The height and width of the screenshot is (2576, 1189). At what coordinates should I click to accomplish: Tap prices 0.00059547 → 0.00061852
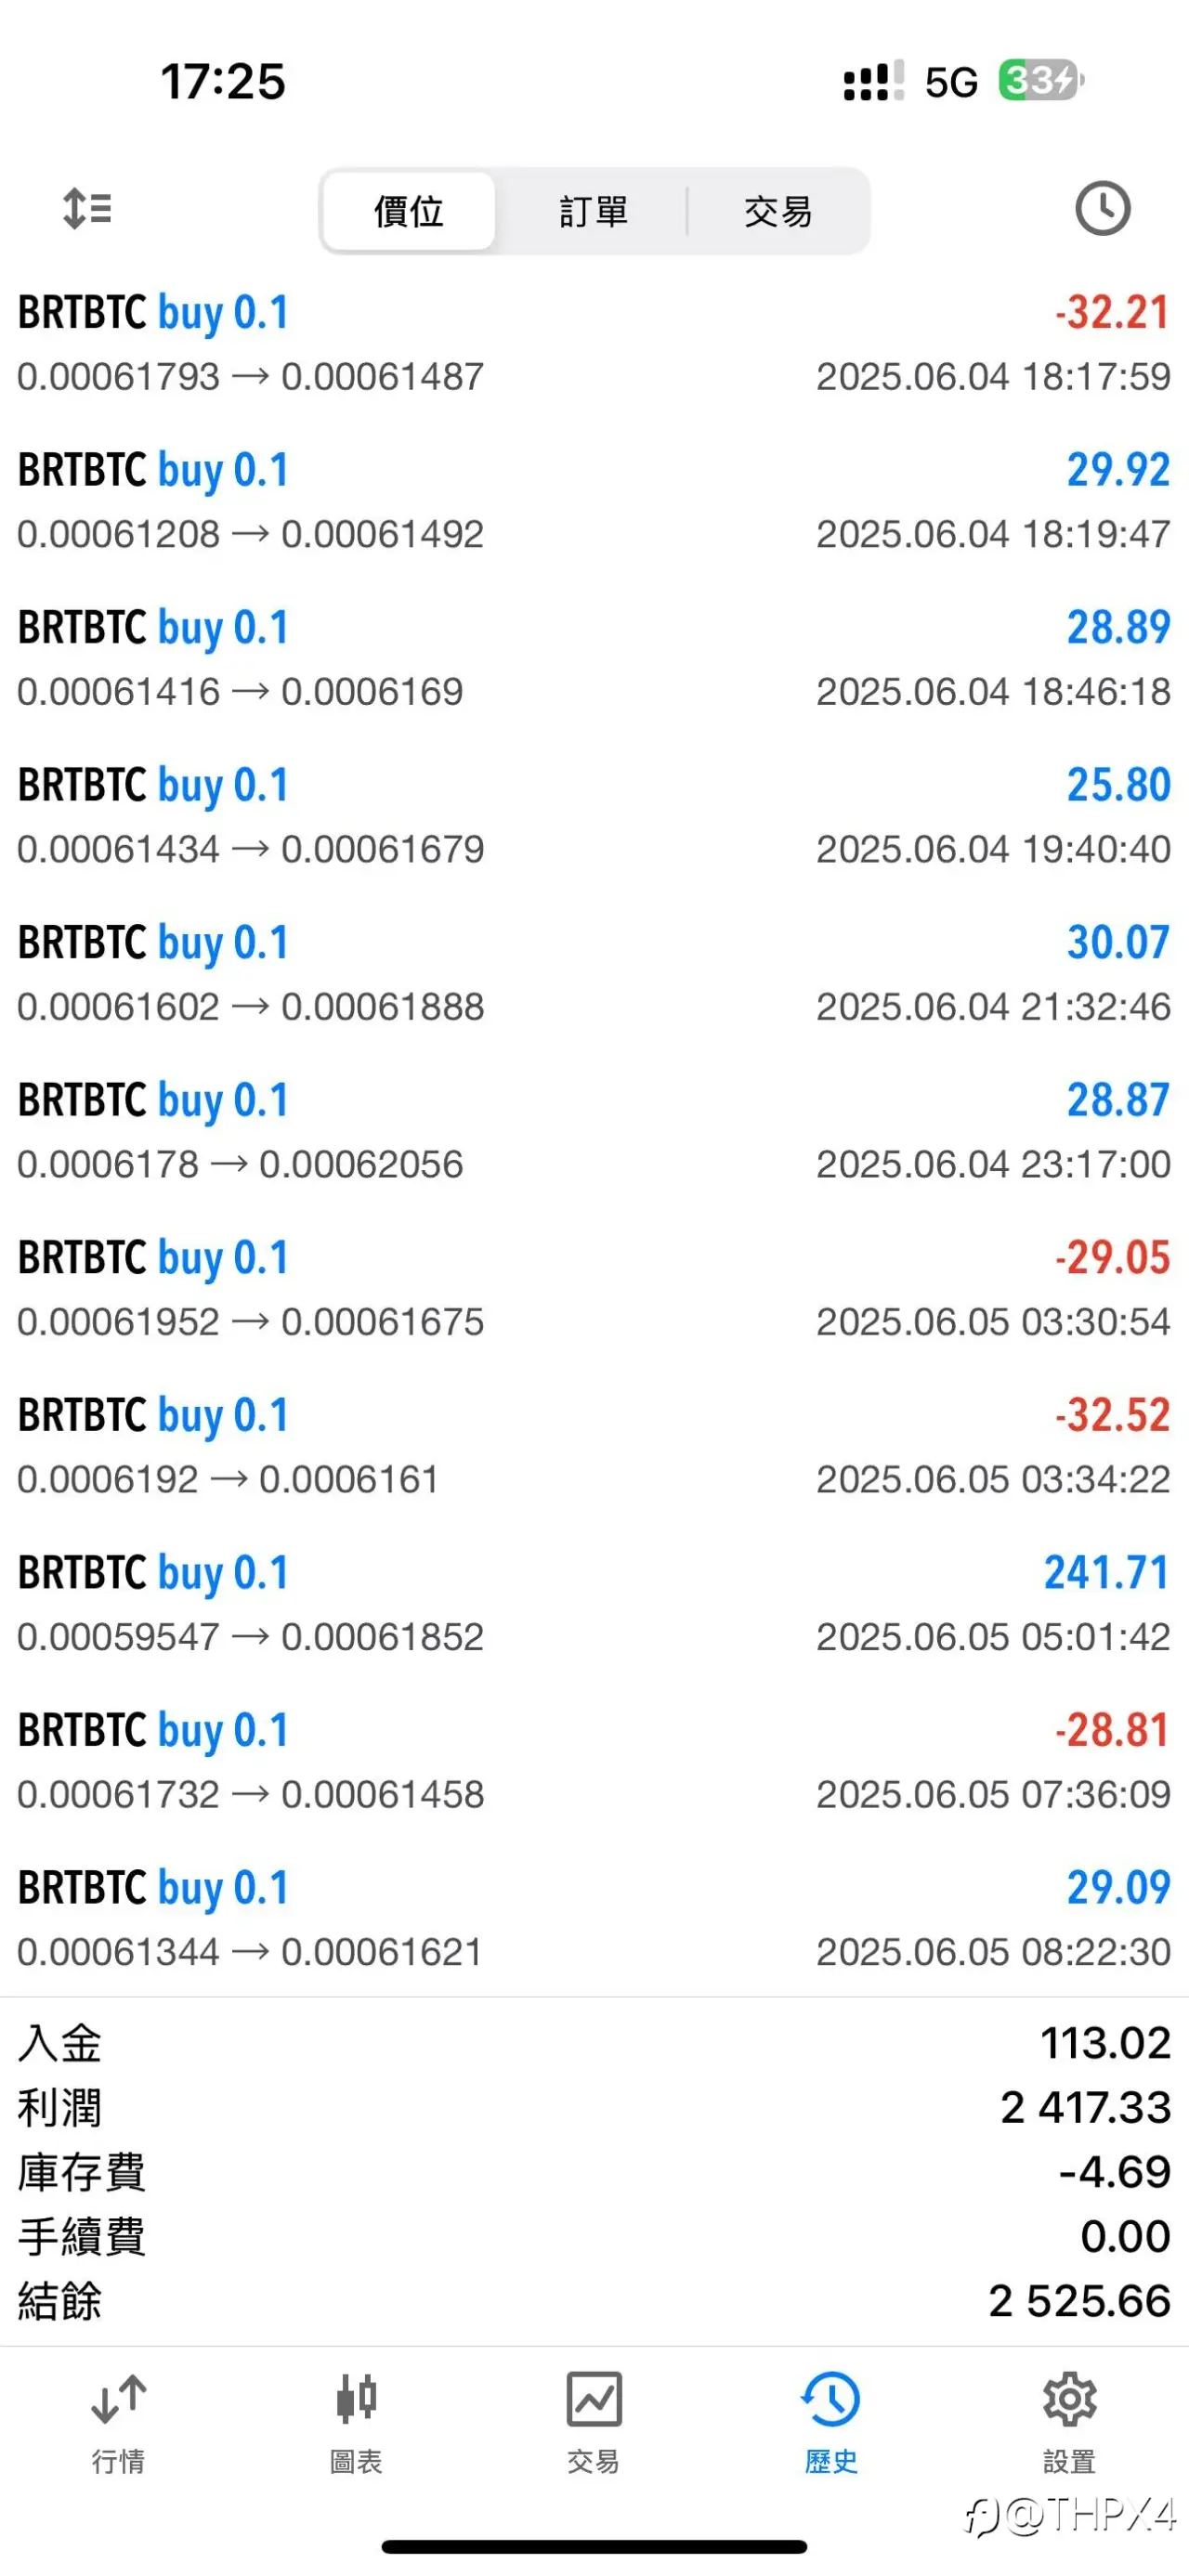[251, 1637]
